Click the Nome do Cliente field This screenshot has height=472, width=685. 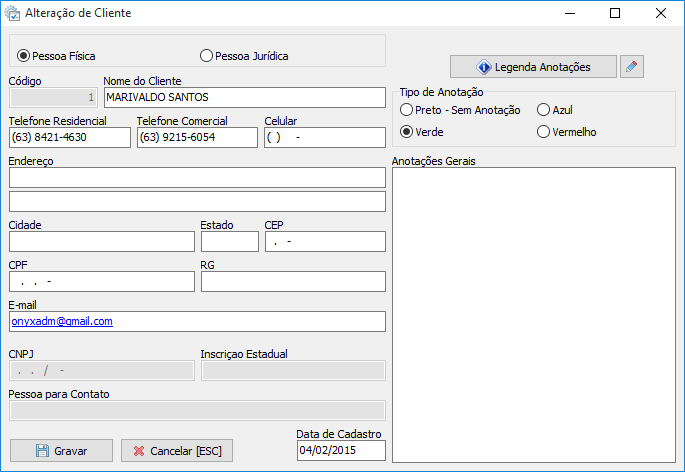coord(244,97)
